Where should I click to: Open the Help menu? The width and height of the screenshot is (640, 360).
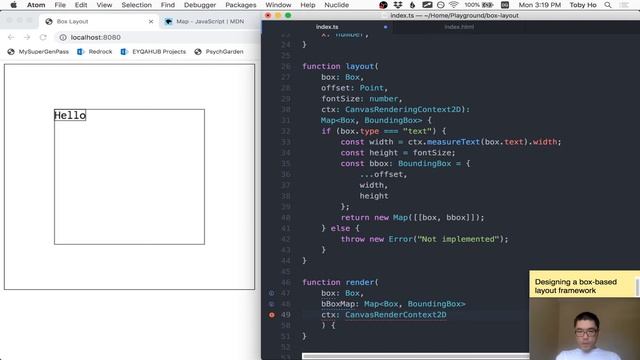coord(308,5)
